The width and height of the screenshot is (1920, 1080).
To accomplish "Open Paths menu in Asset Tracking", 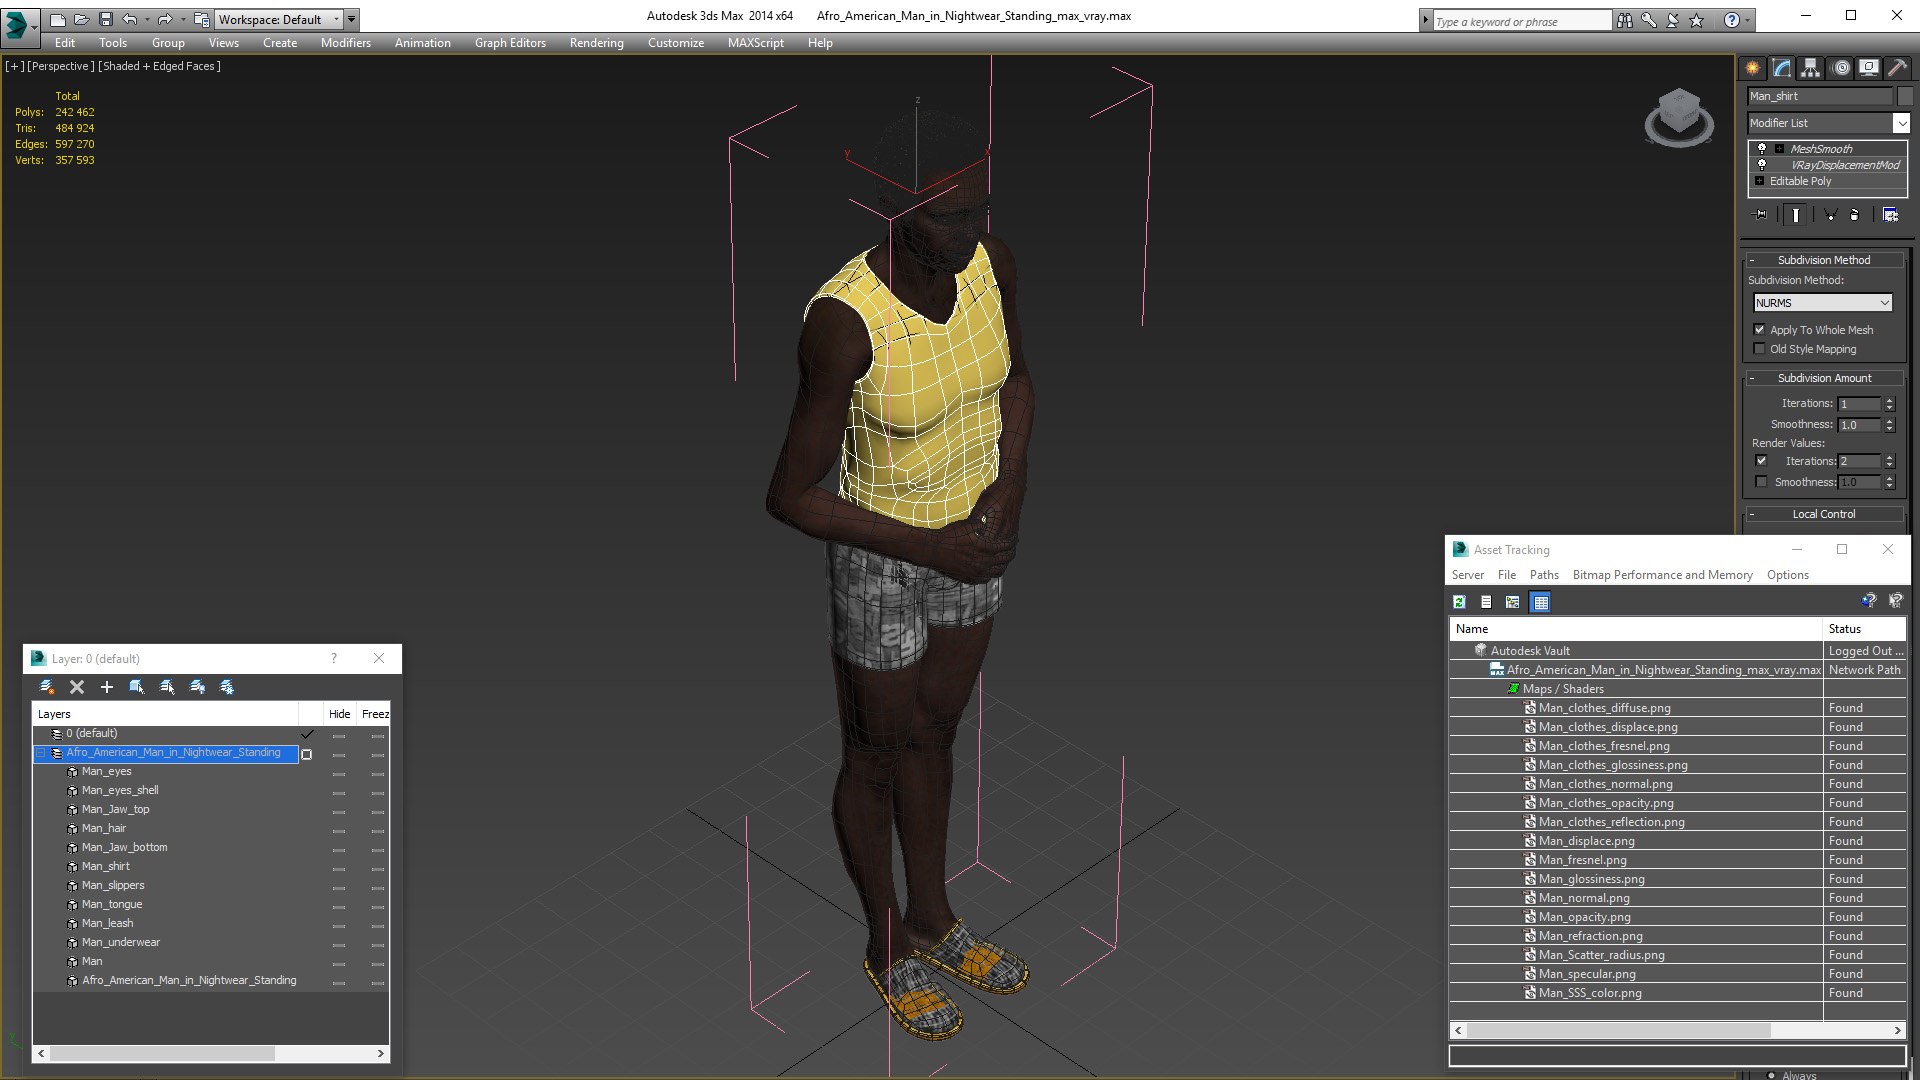I will (x=1544, y=575).
